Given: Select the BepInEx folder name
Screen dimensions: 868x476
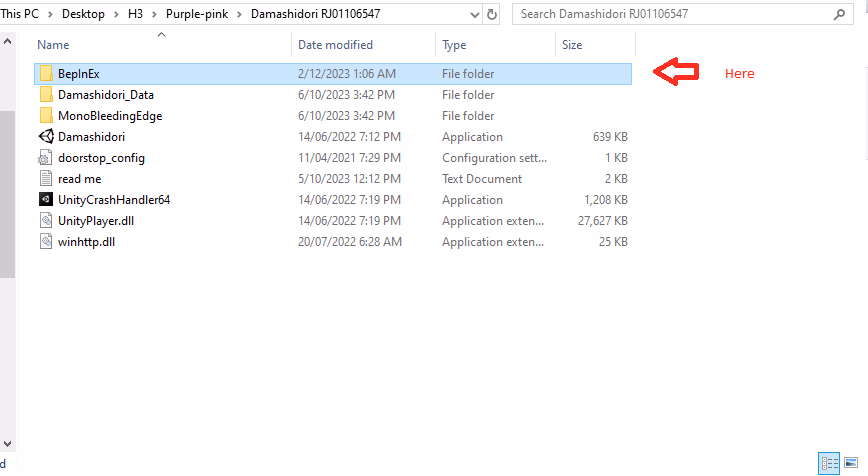Looking at the screenshot, I should 79,74.
